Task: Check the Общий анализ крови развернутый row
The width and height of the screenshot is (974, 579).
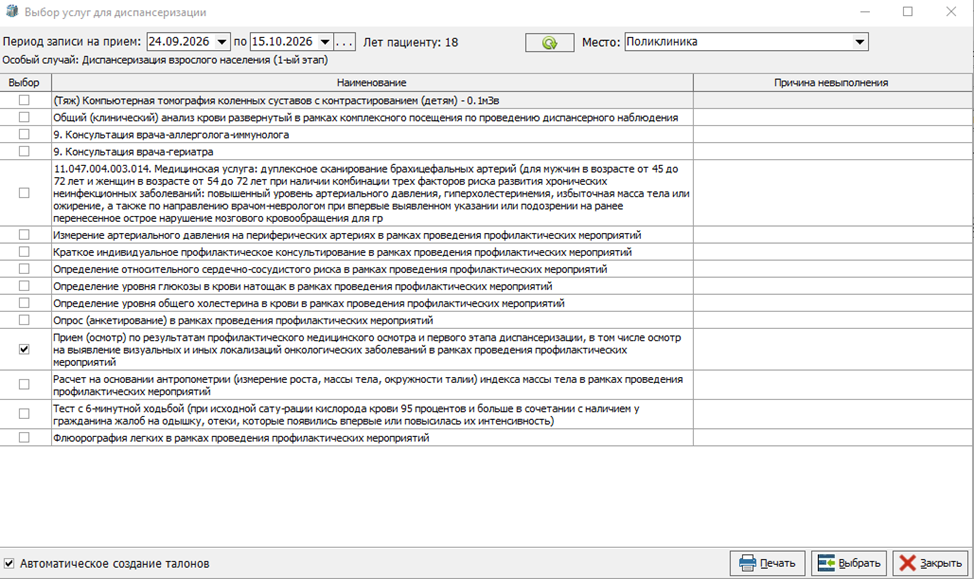Action: [x=24, y=117]
